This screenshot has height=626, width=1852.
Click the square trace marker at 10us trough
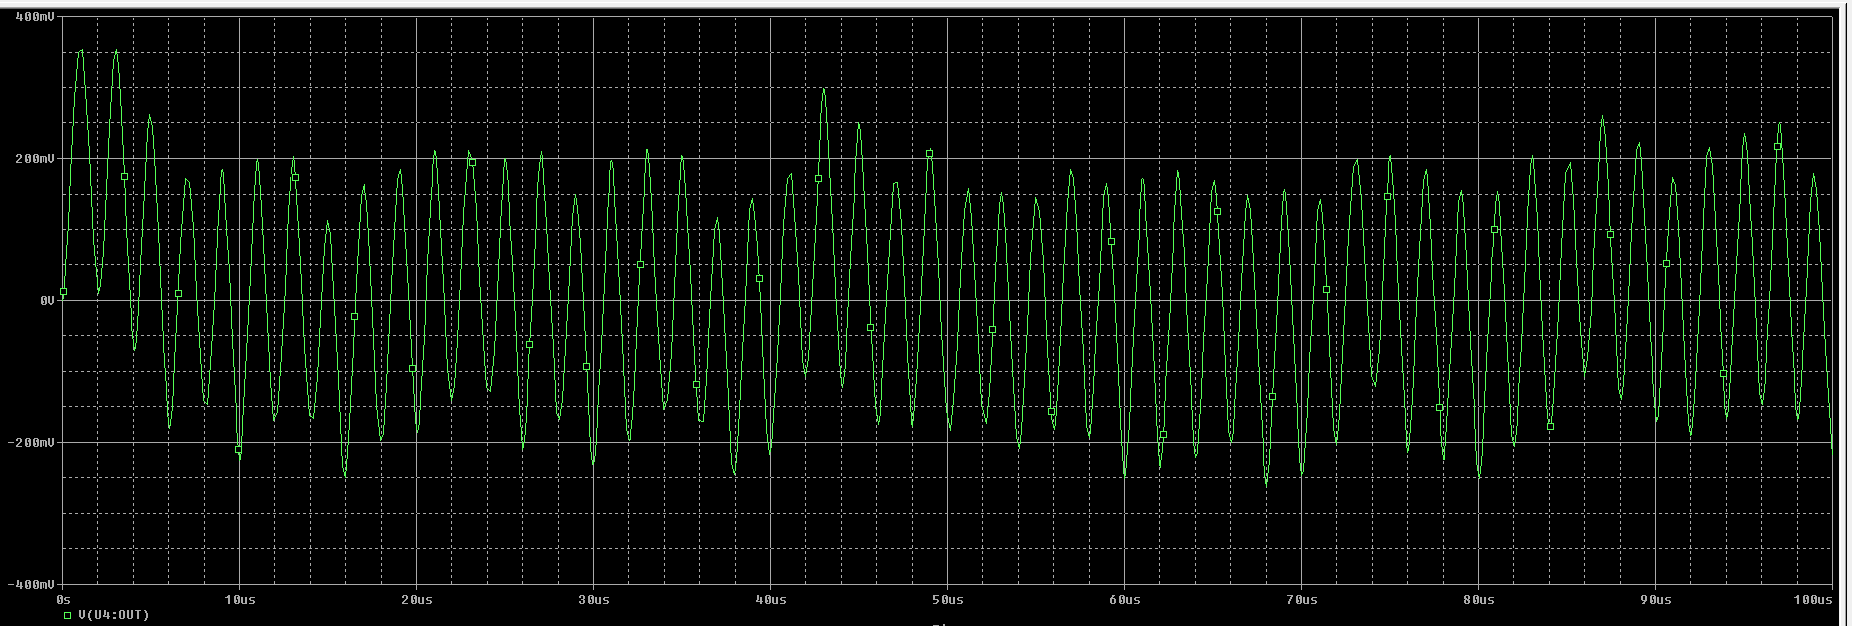pyautogui.click(x=238, y=450)
